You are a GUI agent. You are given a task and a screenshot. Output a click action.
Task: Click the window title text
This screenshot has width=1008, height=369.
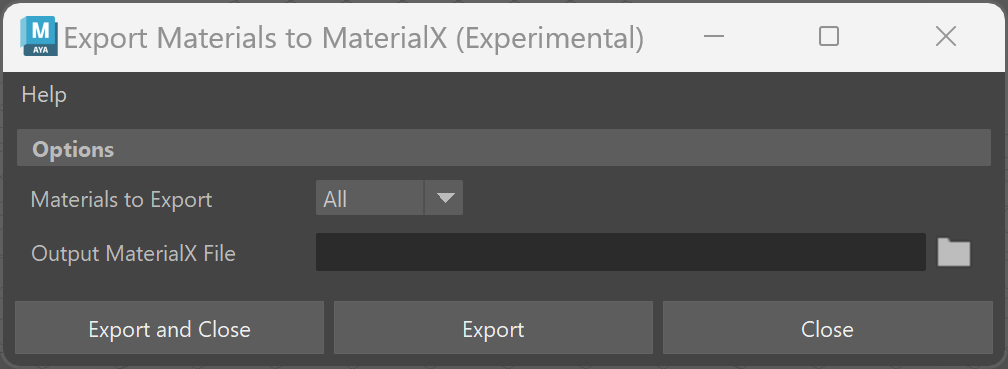coord(354,39)
